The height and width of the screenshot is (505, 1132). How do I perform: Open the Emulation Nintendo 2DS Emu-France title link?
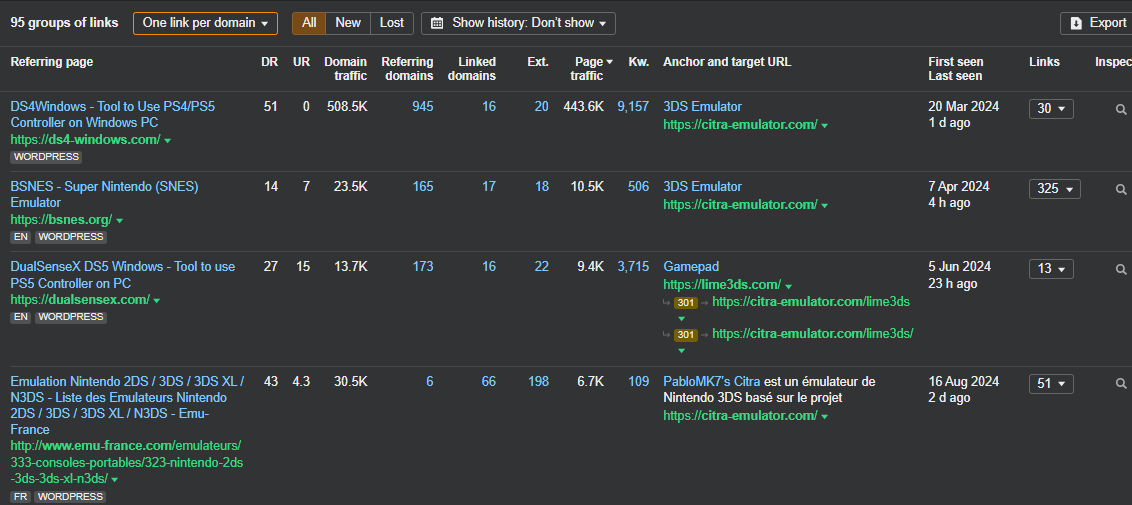[x=127, y=405]
